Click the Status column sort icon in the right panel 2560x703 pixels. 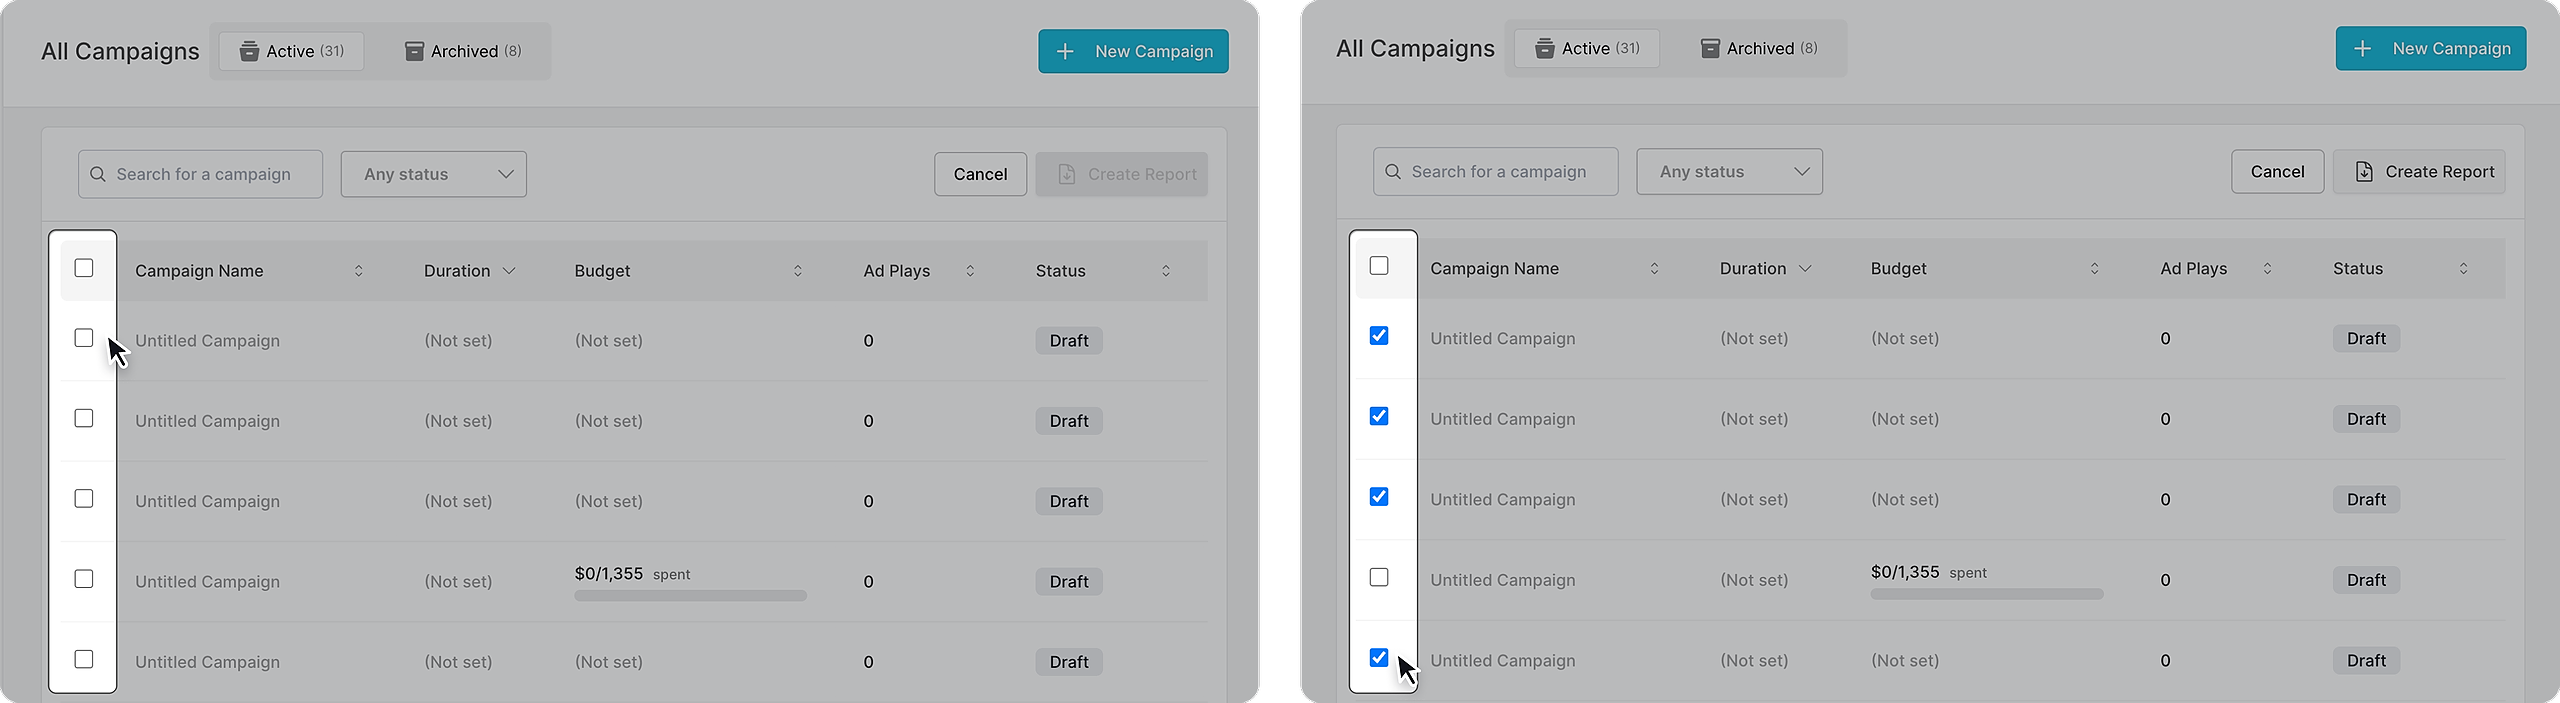(x=2463, y=269)
